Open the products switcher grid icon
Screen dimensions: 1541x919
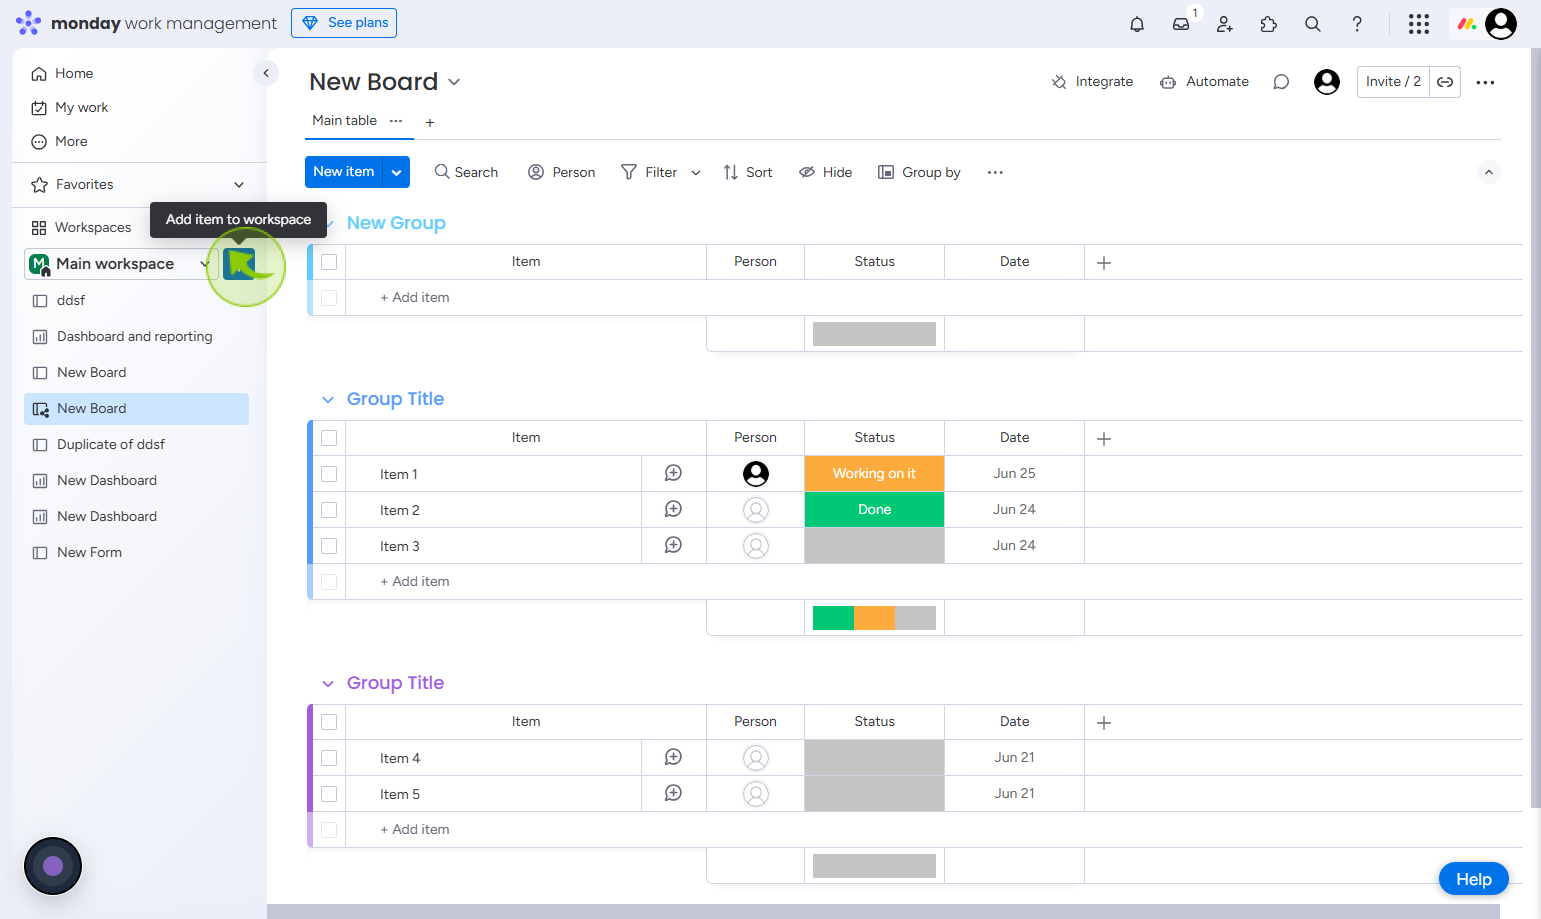1419,24
